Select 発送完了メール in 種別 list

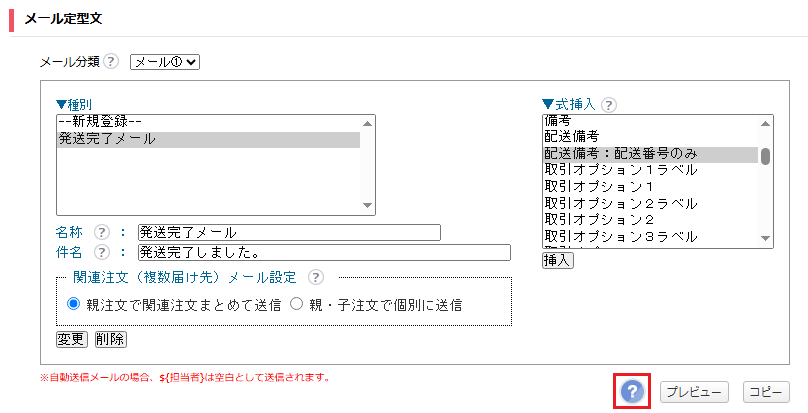pos(208,139)
